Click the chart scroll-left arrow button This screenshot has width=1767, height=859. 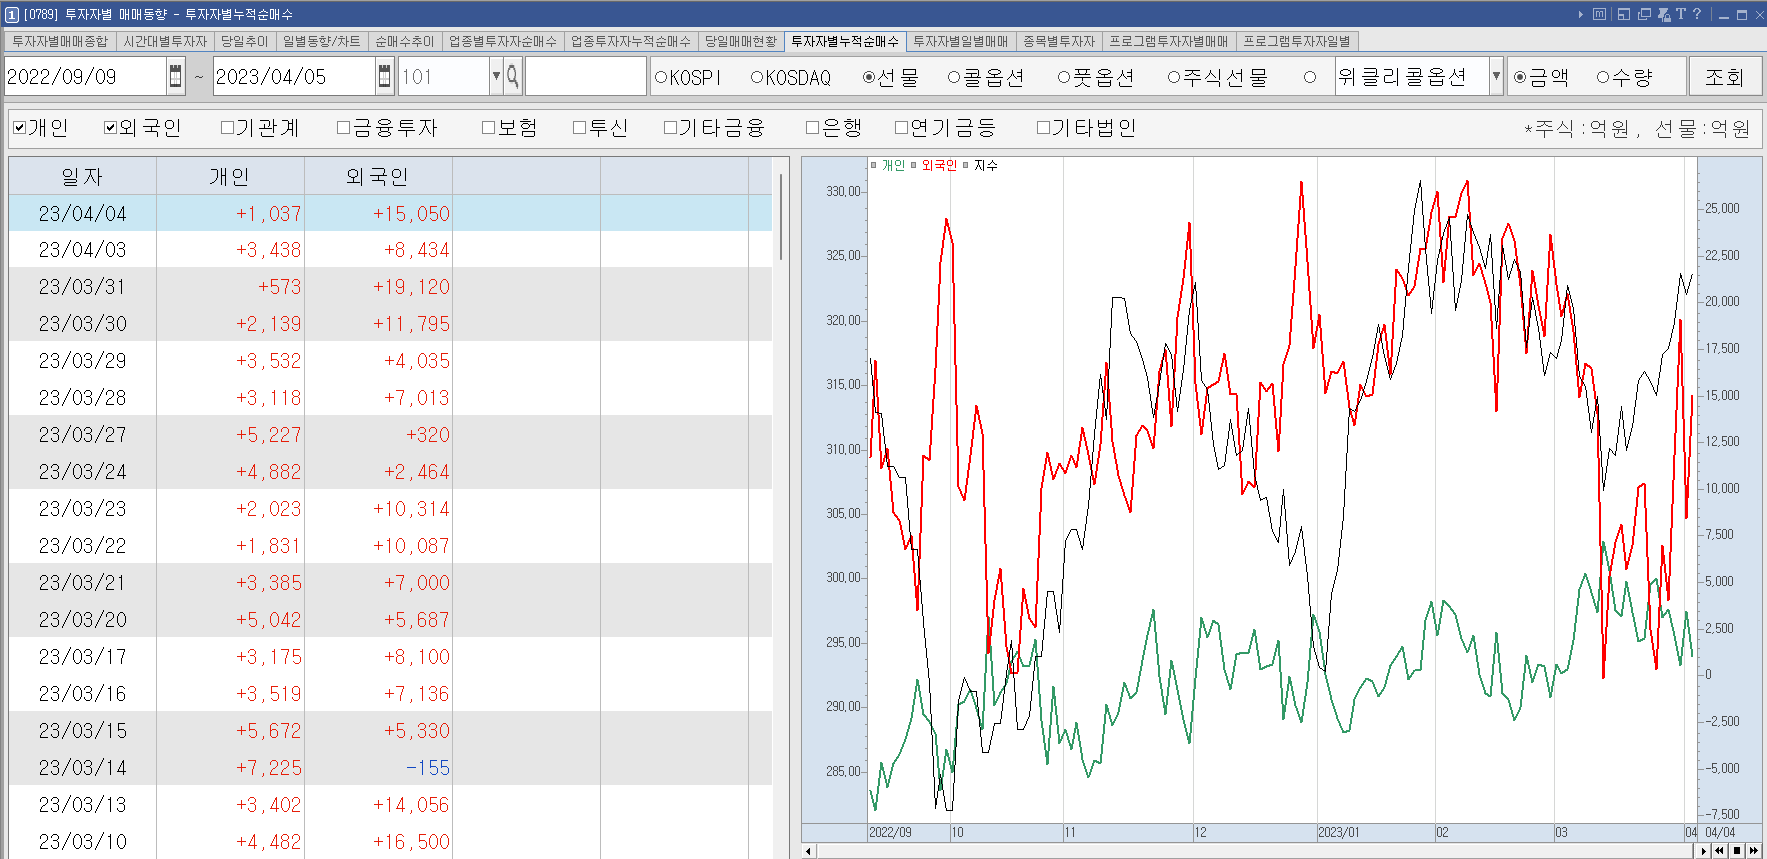[809, 851]
